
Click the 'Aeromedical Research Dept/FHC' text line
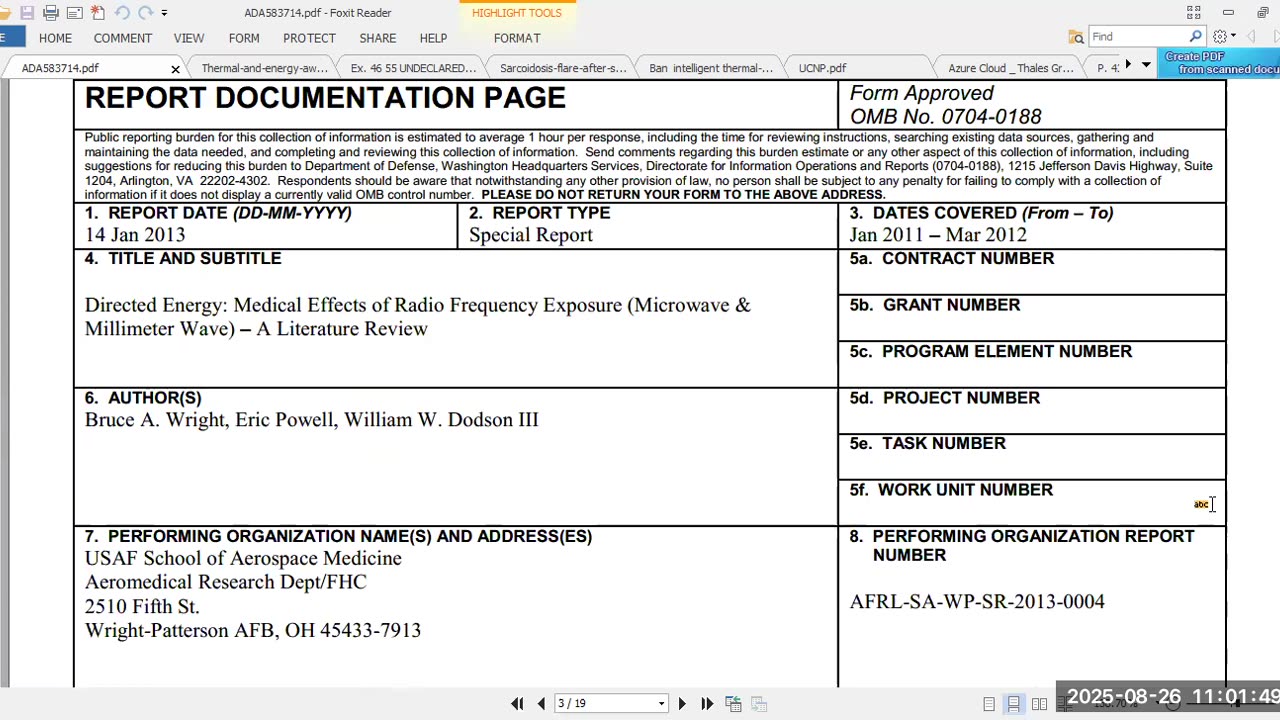click(226, 582)
